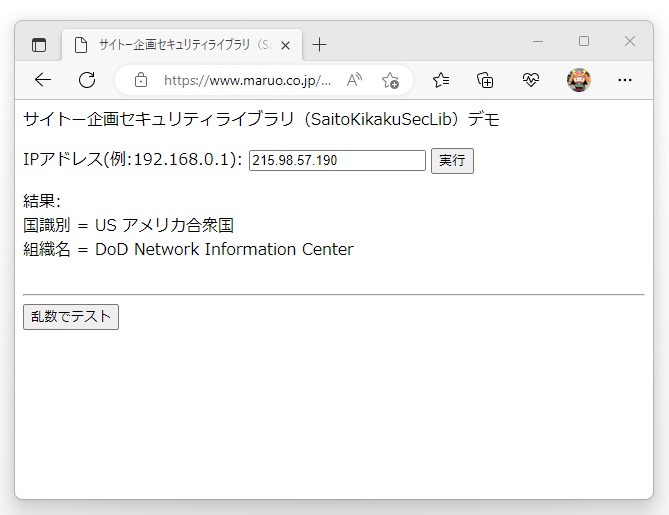Open Settings and more menu

(x=625, y=80)
